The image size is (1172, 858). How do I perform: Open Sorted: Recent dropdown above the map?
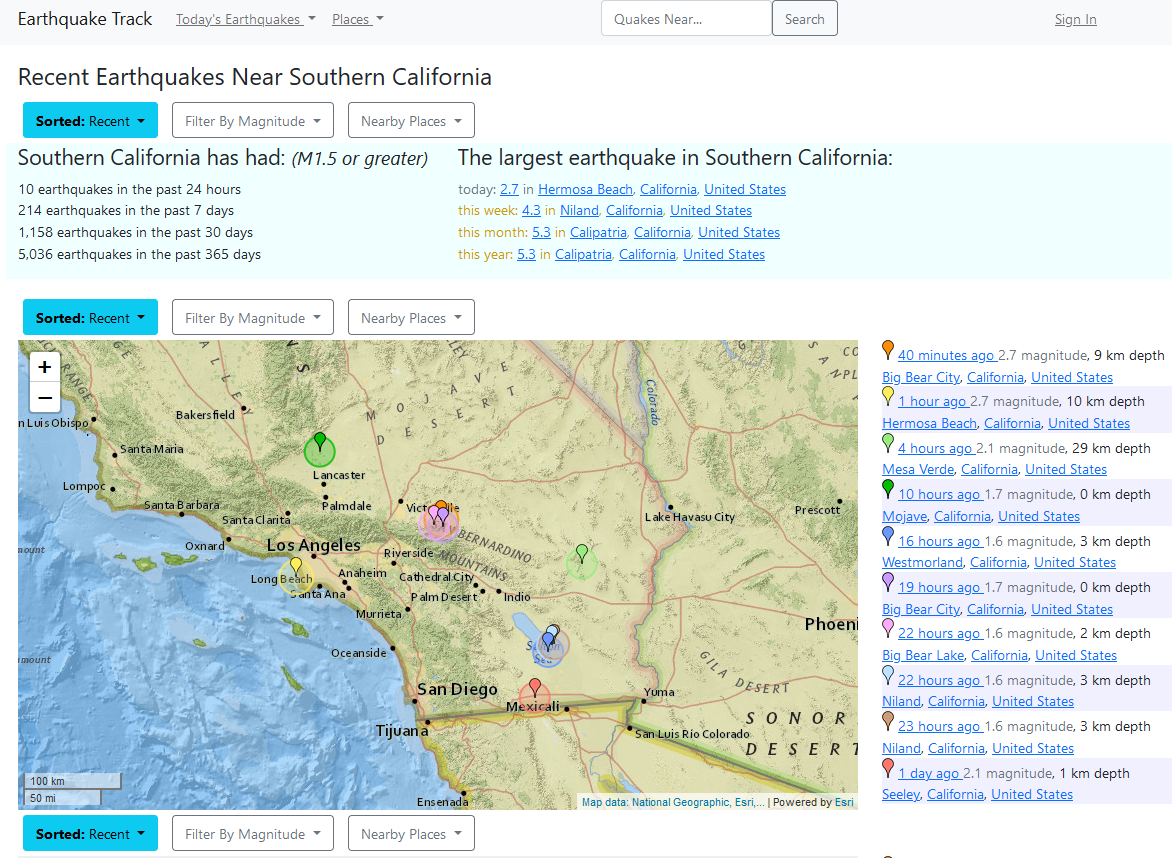tap(90, 318)
